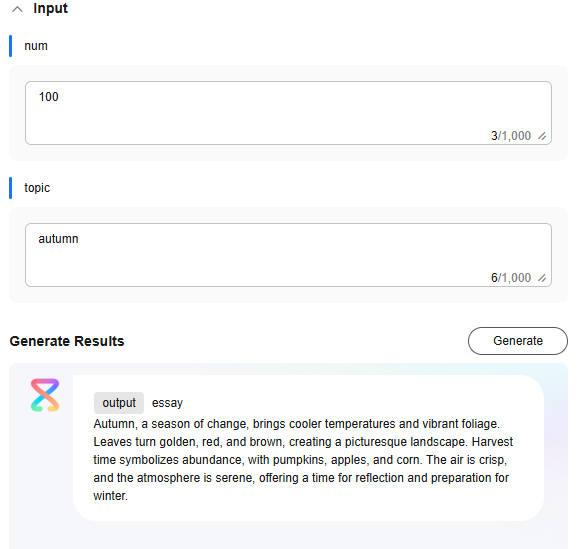Click the output tag label
The width and height of the screenshot is (587, 549).
(119, 403)
